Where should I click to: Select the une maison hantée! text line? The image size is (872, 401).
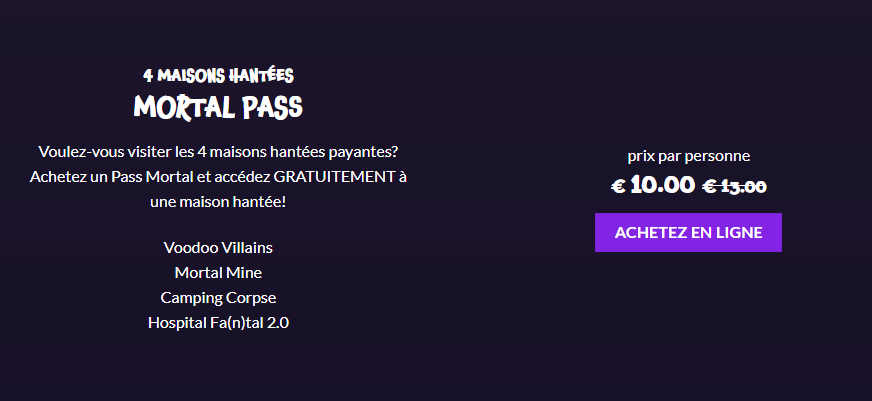pos(218,201)
